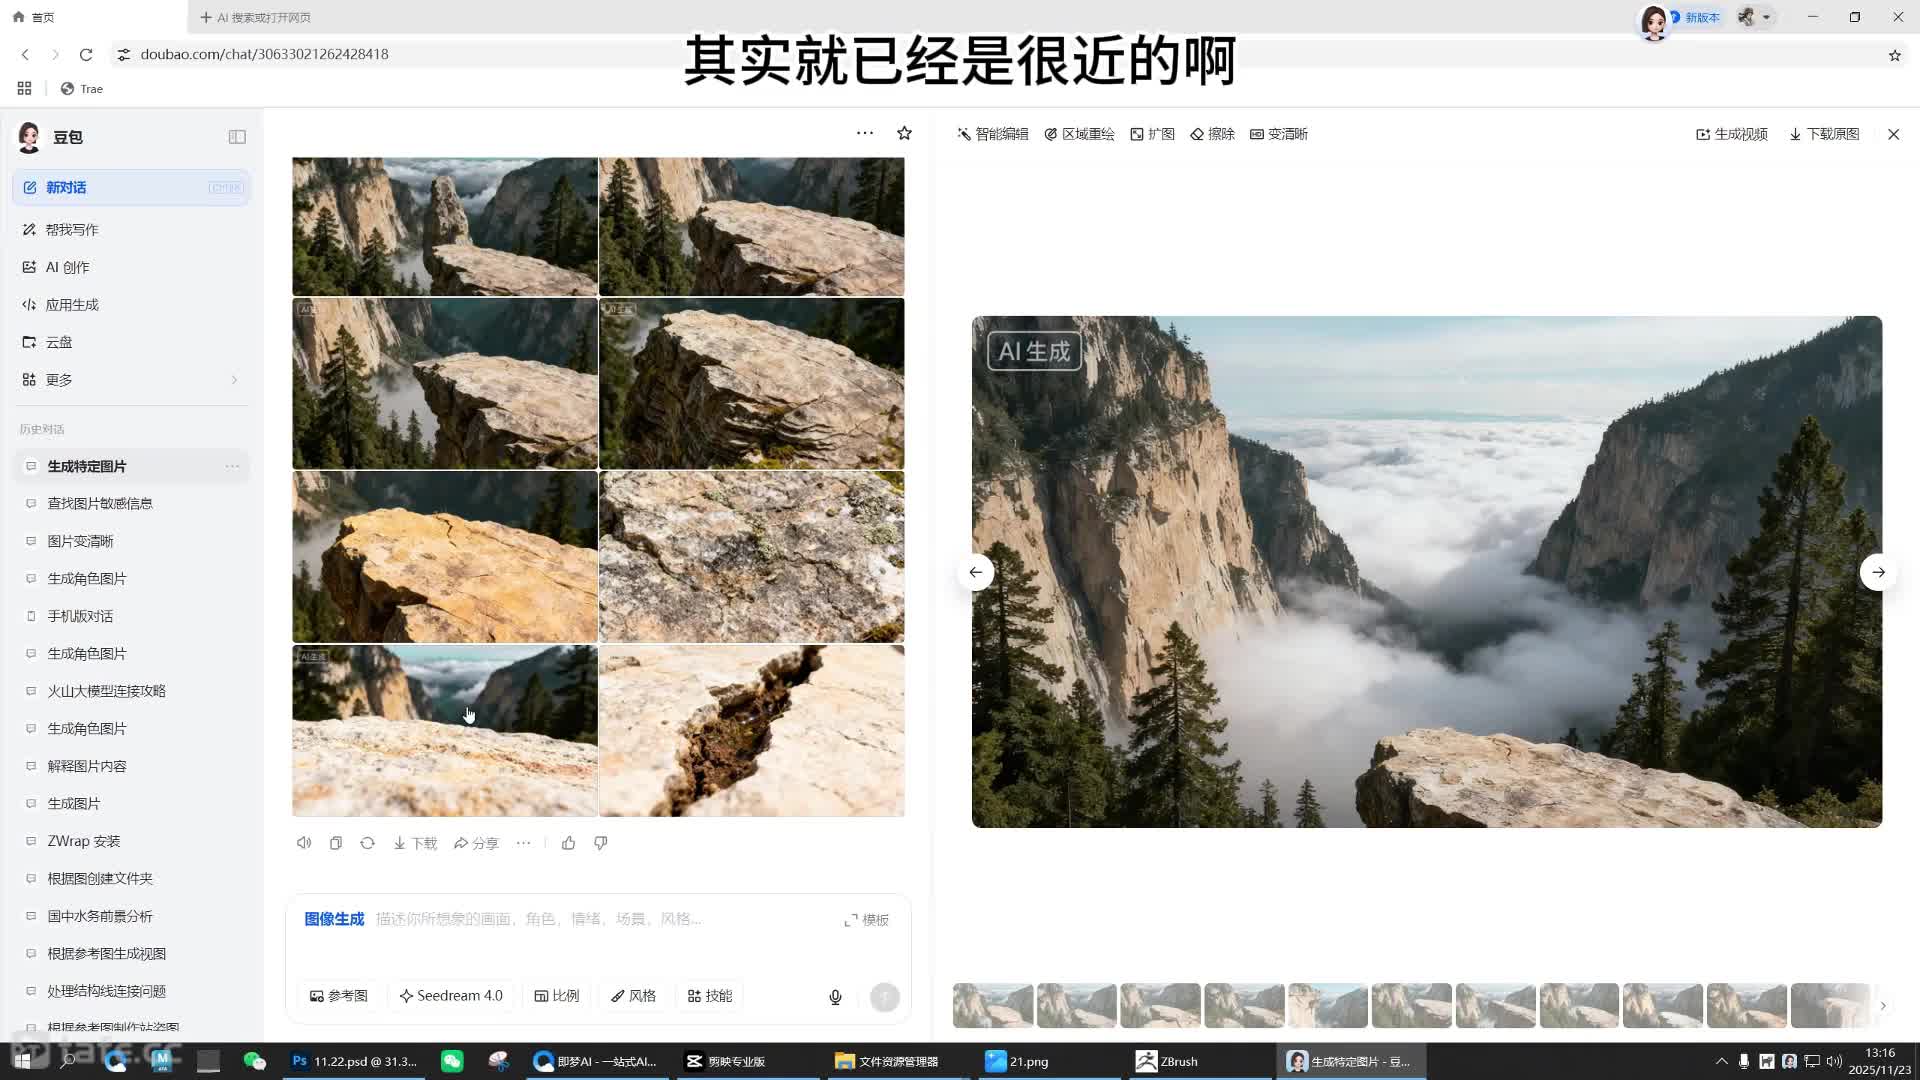Click the first thumbnail in bottom filmstrip

pos(992,1006)
